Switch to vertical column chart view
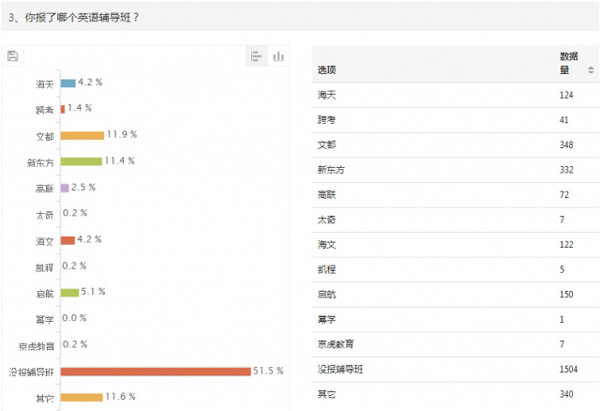Screen dimensions: 600x411 [279, 56]
